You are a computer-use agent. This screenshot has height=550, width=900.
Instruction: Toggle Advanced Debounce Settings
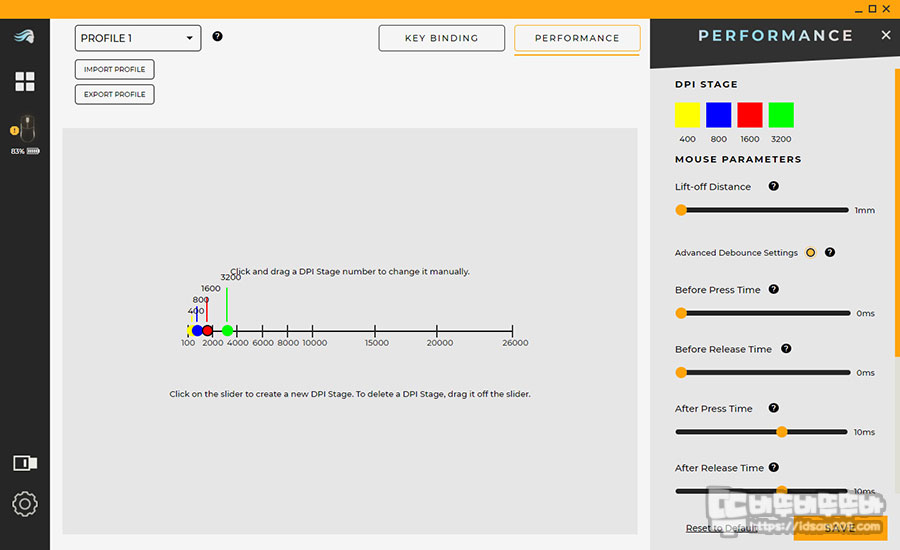810,253
